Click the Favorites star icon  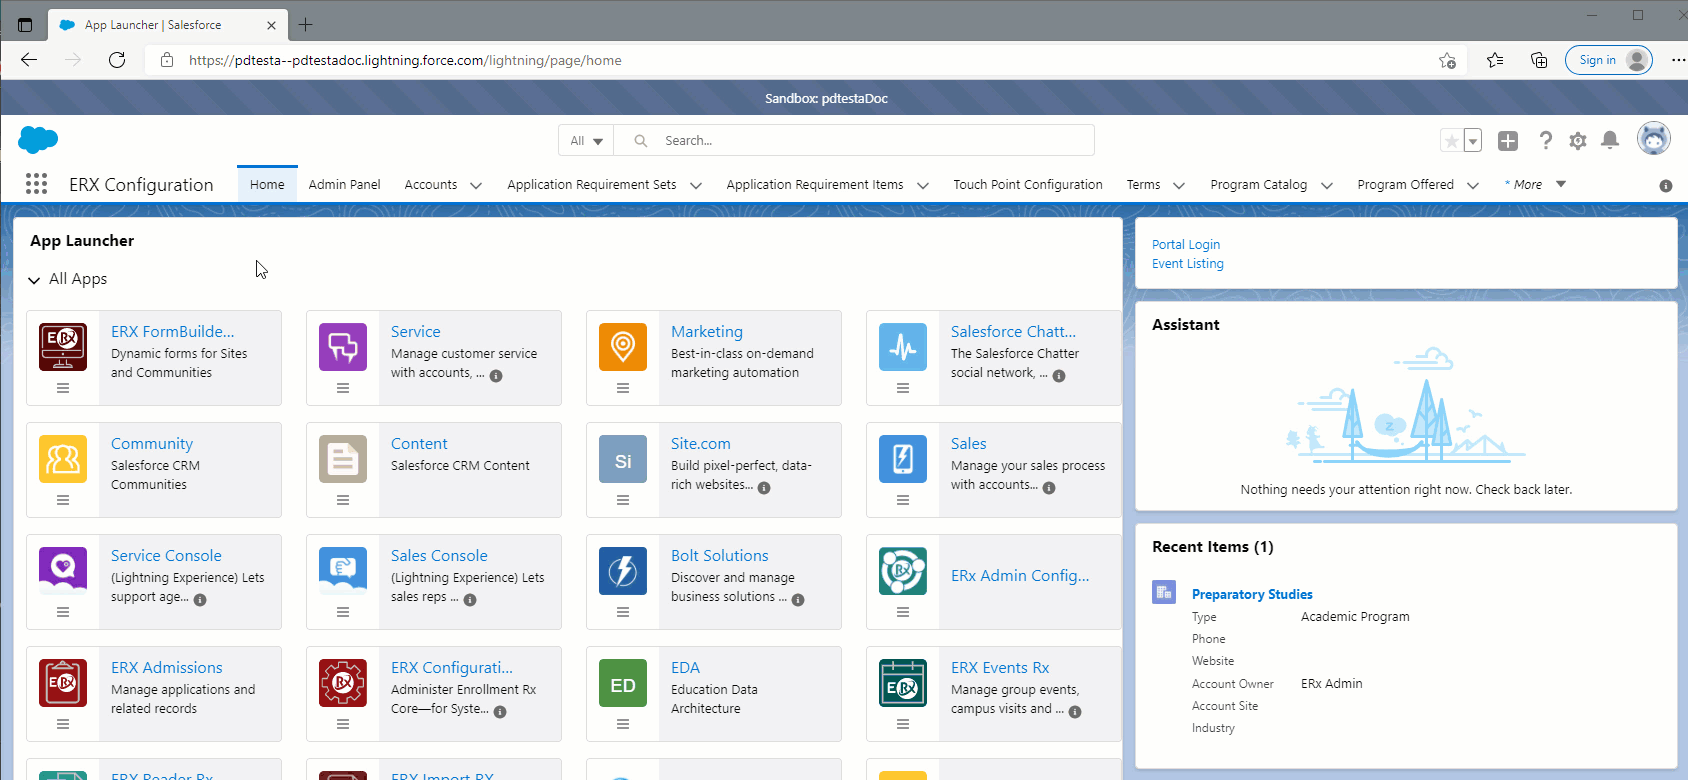1451,141
